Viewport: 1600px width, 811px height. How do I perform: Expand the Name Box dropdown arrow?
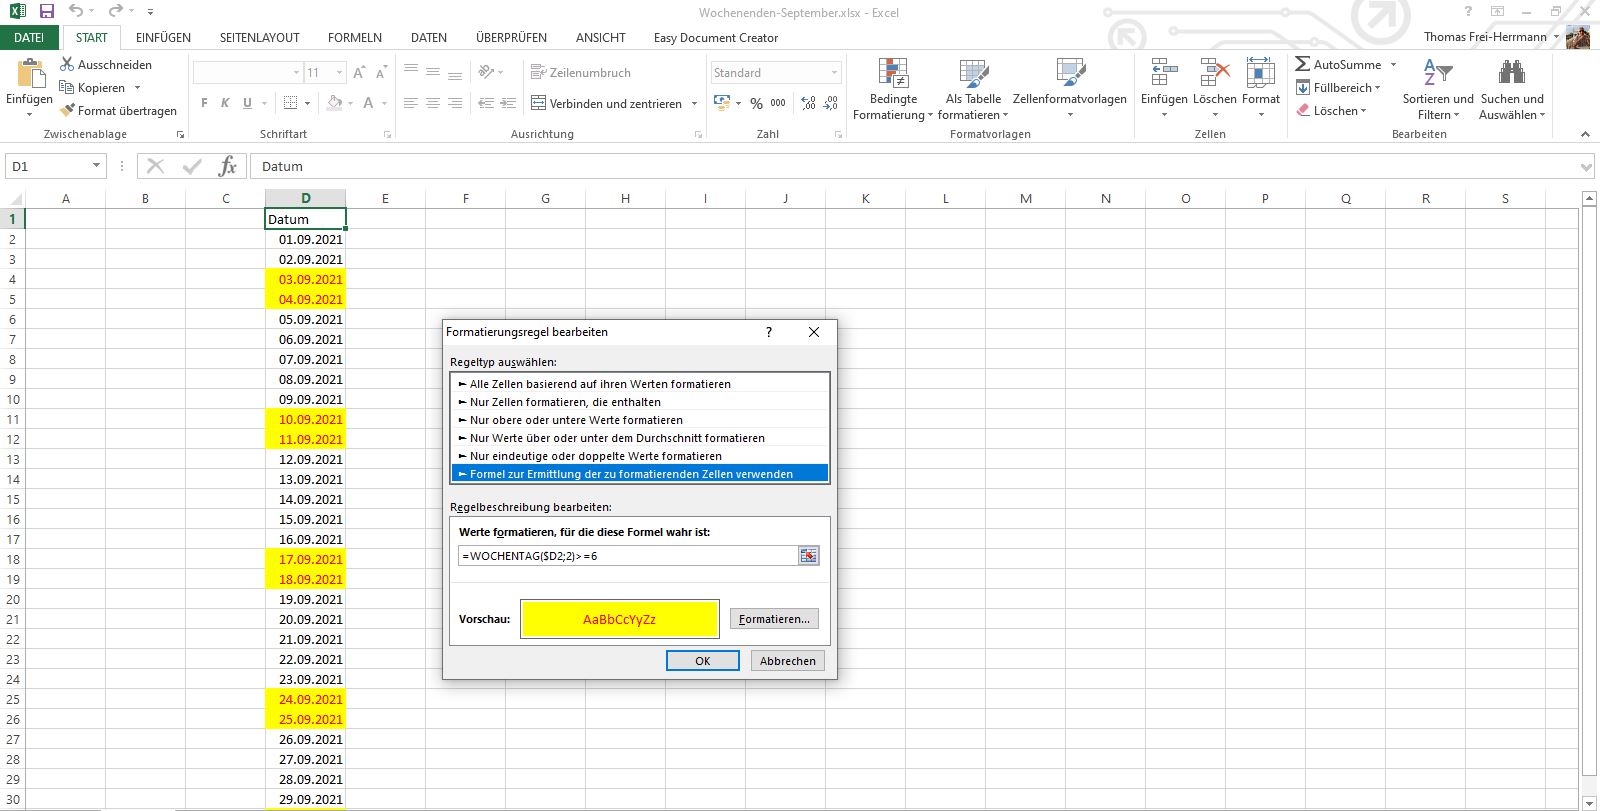[x=96, y=166]
